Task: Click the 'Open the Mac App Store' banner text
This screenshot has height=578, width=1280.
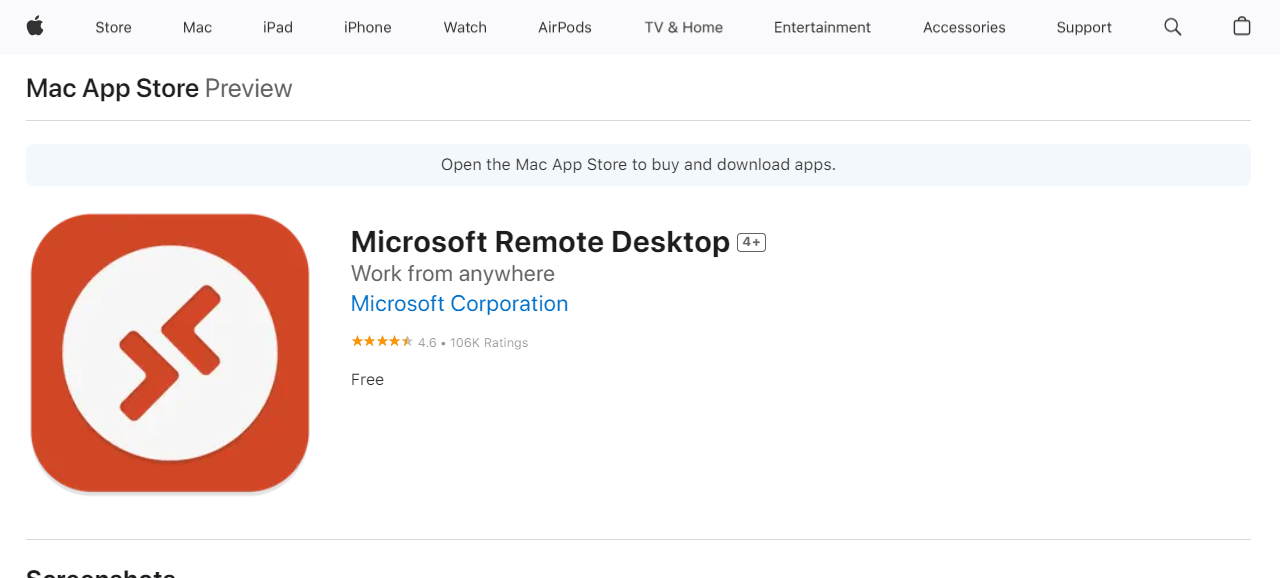Action: point(638,165)
